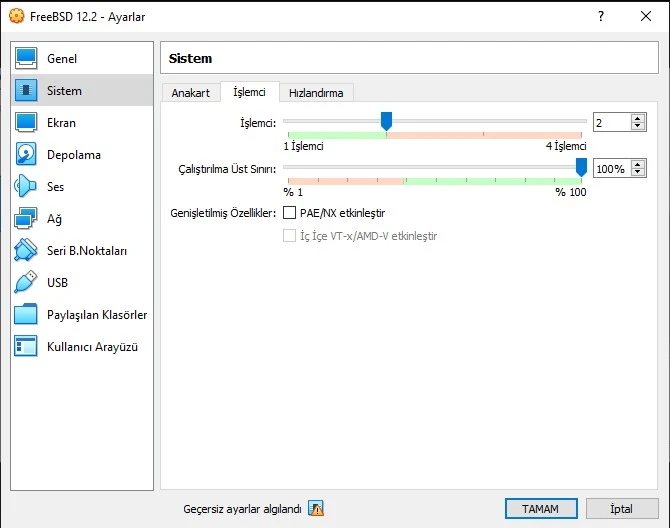Click the İşlemci slider handle
This screenshot has height=528, width=670.
pyautogui.click(x=386, y=121)
